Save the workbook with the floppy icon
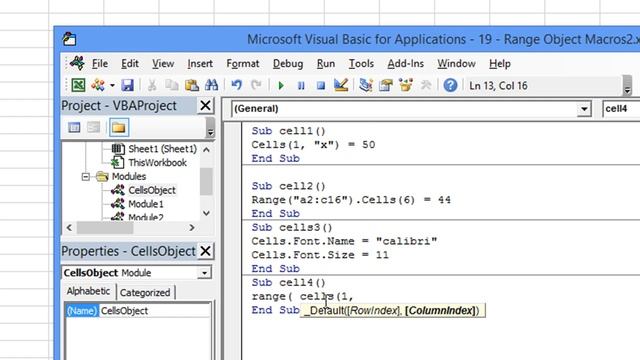This screenshot has height=360, width=640. point(127,85)
